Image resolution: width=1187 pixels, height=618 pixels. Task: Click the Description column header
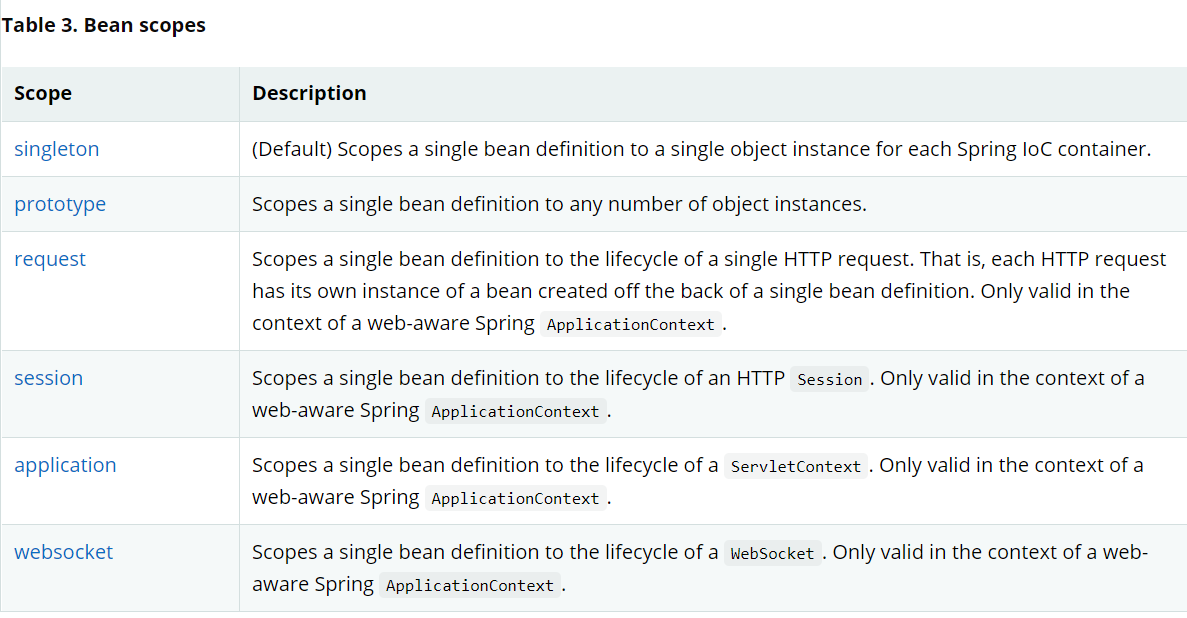pyautogui.click(x=309, y=93)
